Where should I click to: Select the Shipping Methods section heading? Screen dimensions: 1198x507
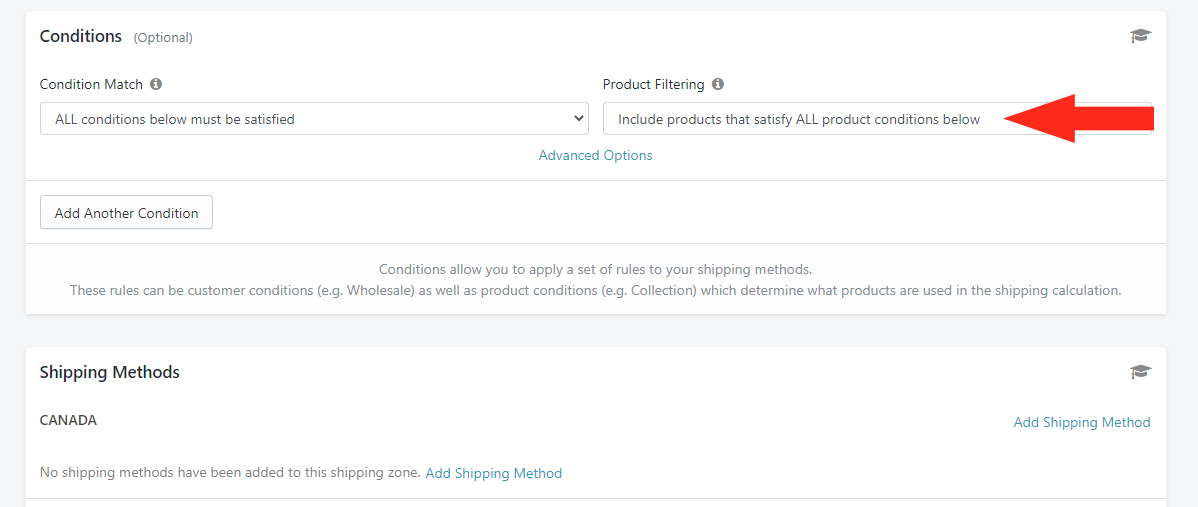click(x=109, y=372)
